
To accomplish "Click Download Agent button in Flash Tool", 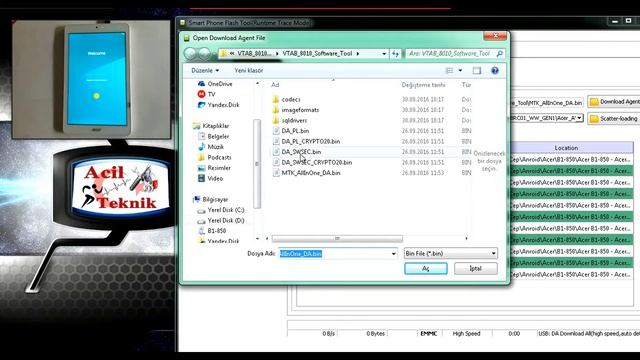I will point(613,102).
